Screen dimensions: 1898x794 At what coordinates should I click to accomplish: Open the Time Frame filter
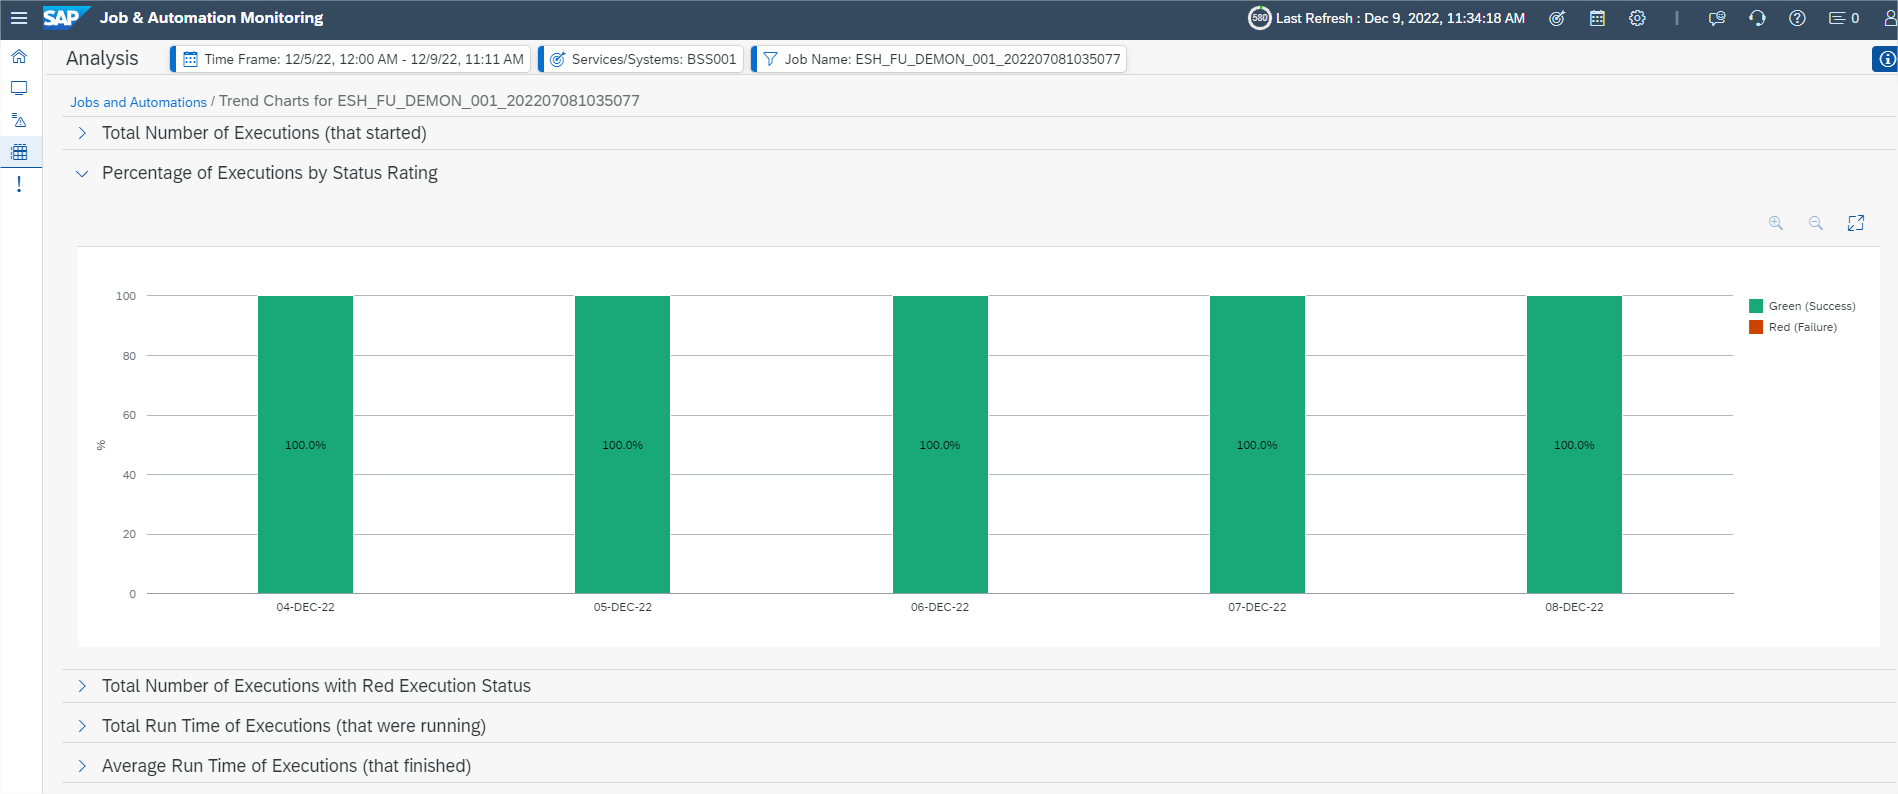coord(352,59)
